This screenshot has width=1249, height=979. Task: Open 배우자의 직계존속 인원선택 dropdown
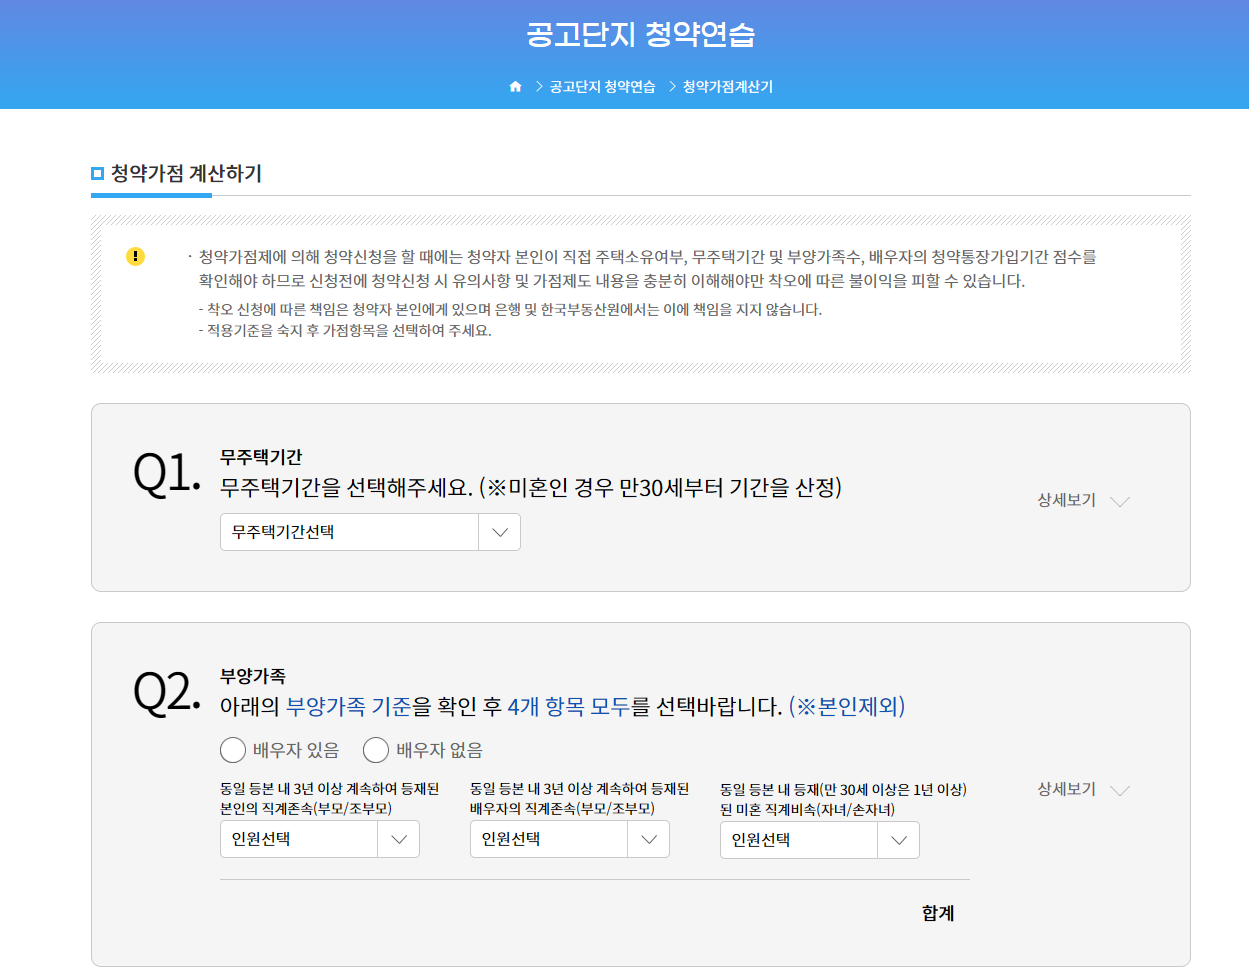pyautogui.click(x=570, y=839)
